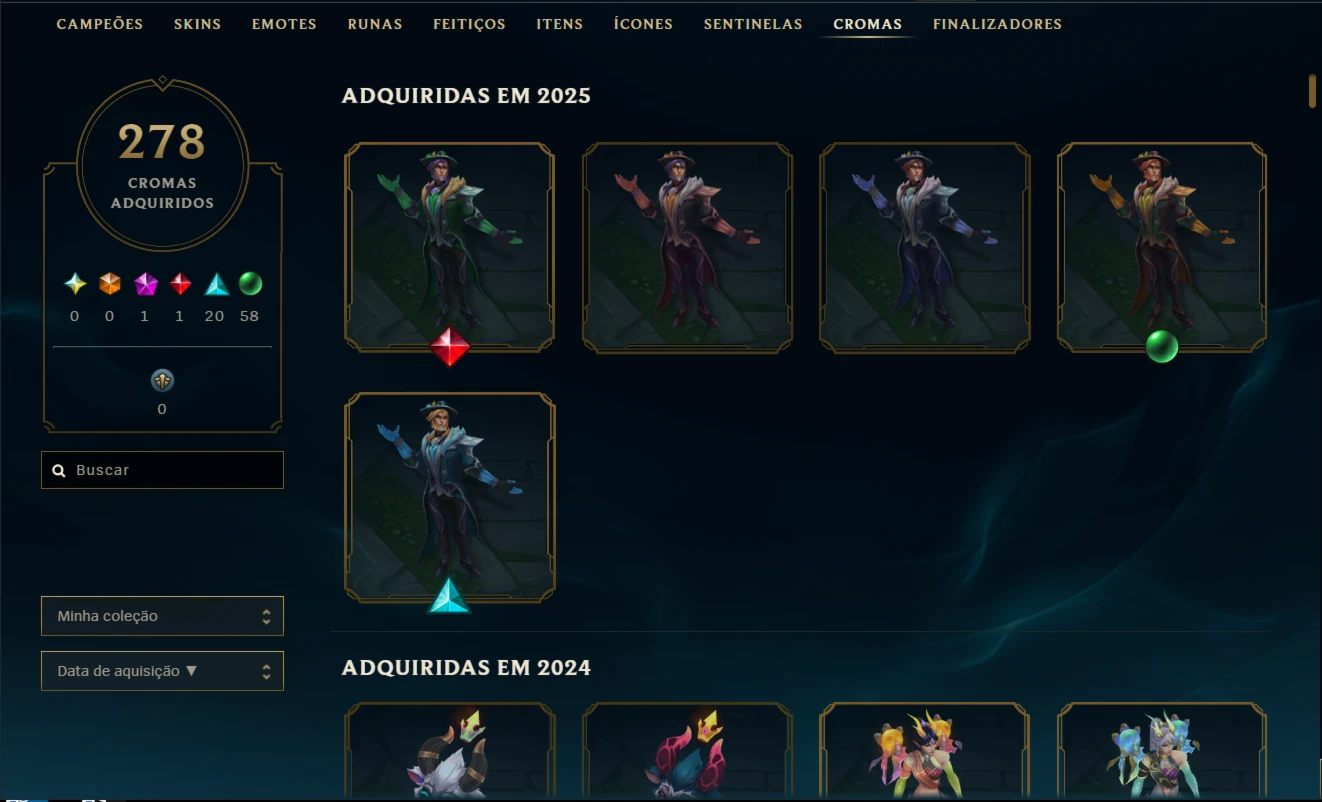Open the Data de aquisição sort dropdown
1322x802 pixels.
click(162, 671)
